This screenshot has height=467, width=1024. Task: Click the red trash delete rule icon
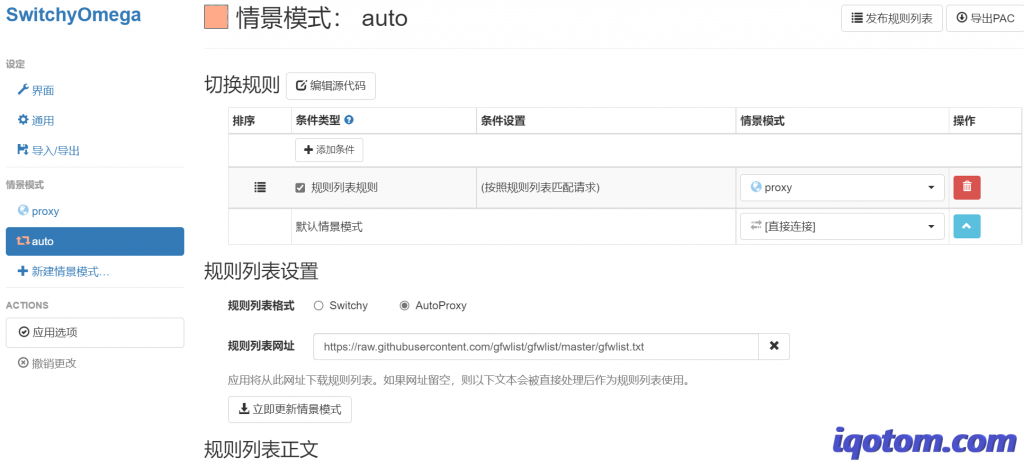[967, 187]
